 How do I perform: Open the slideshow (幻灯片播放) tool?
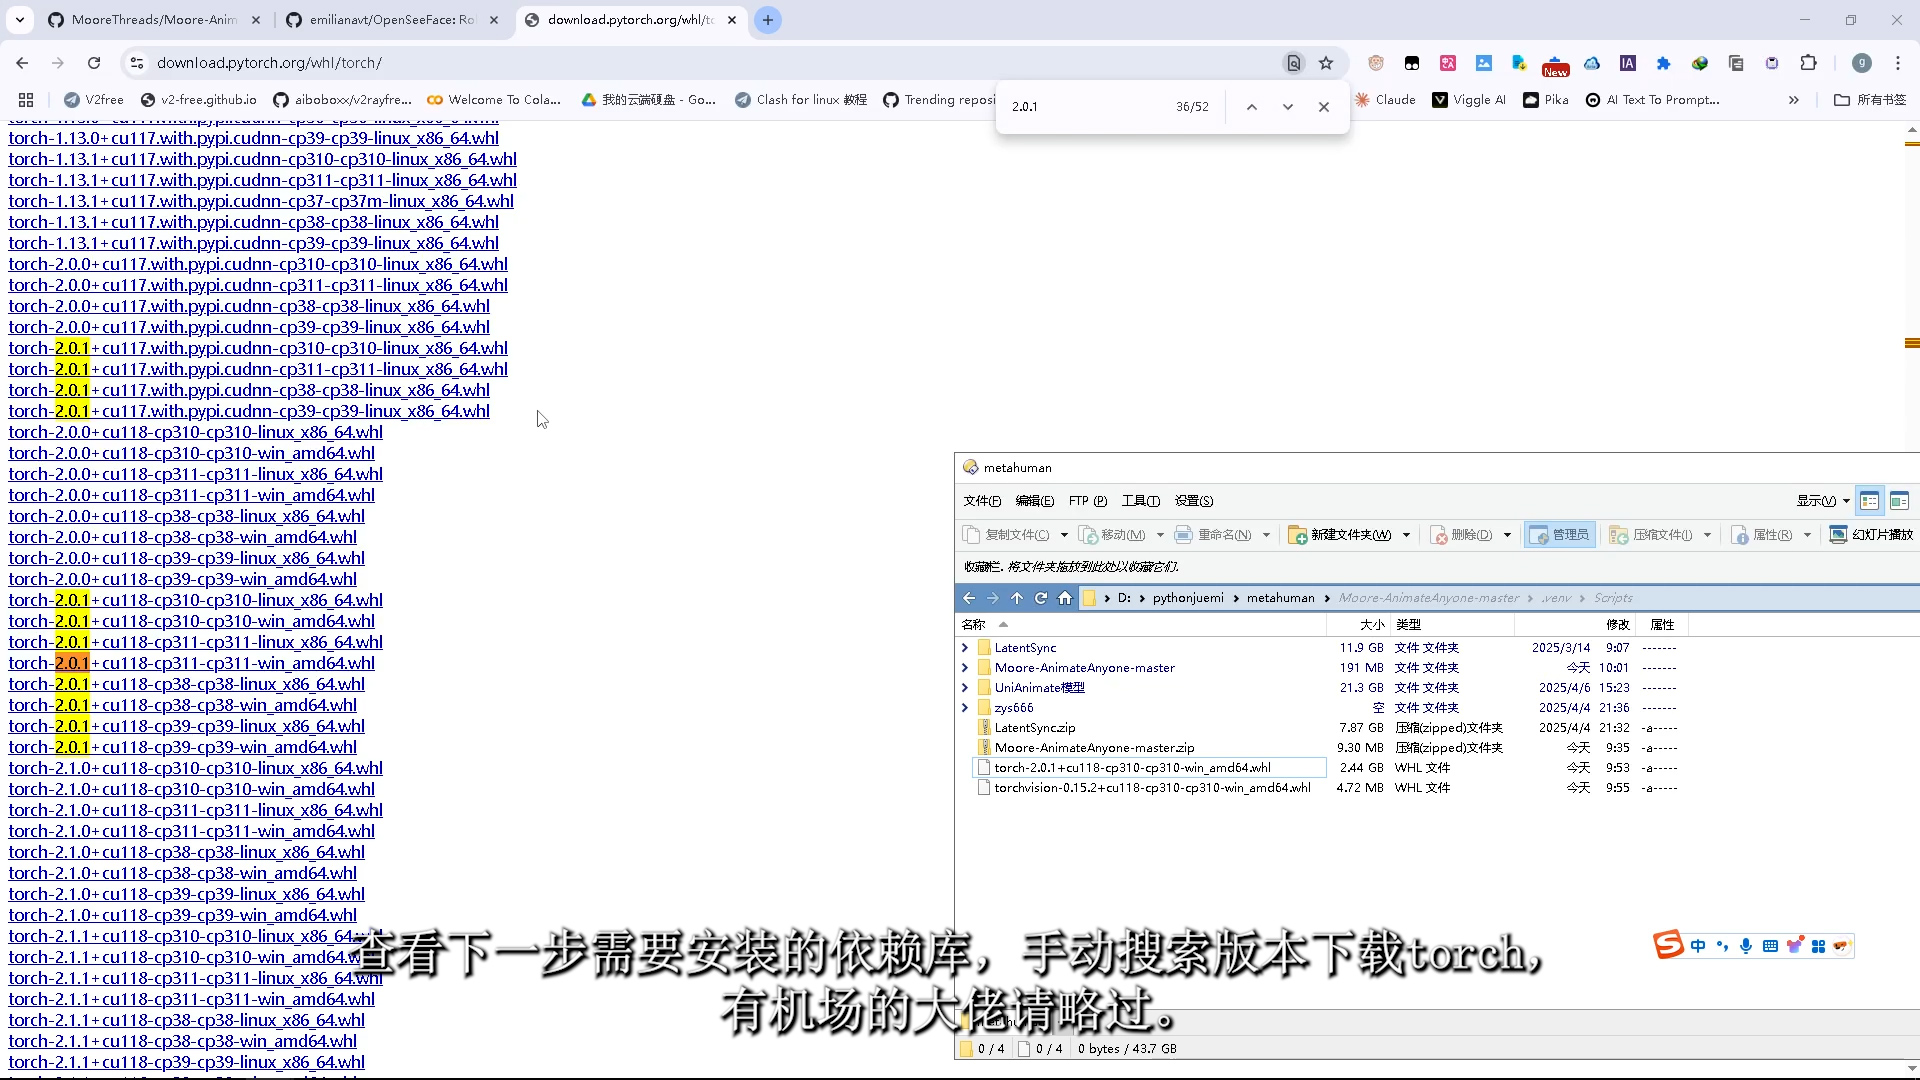pyautogui.click(x=1871, y=535)
